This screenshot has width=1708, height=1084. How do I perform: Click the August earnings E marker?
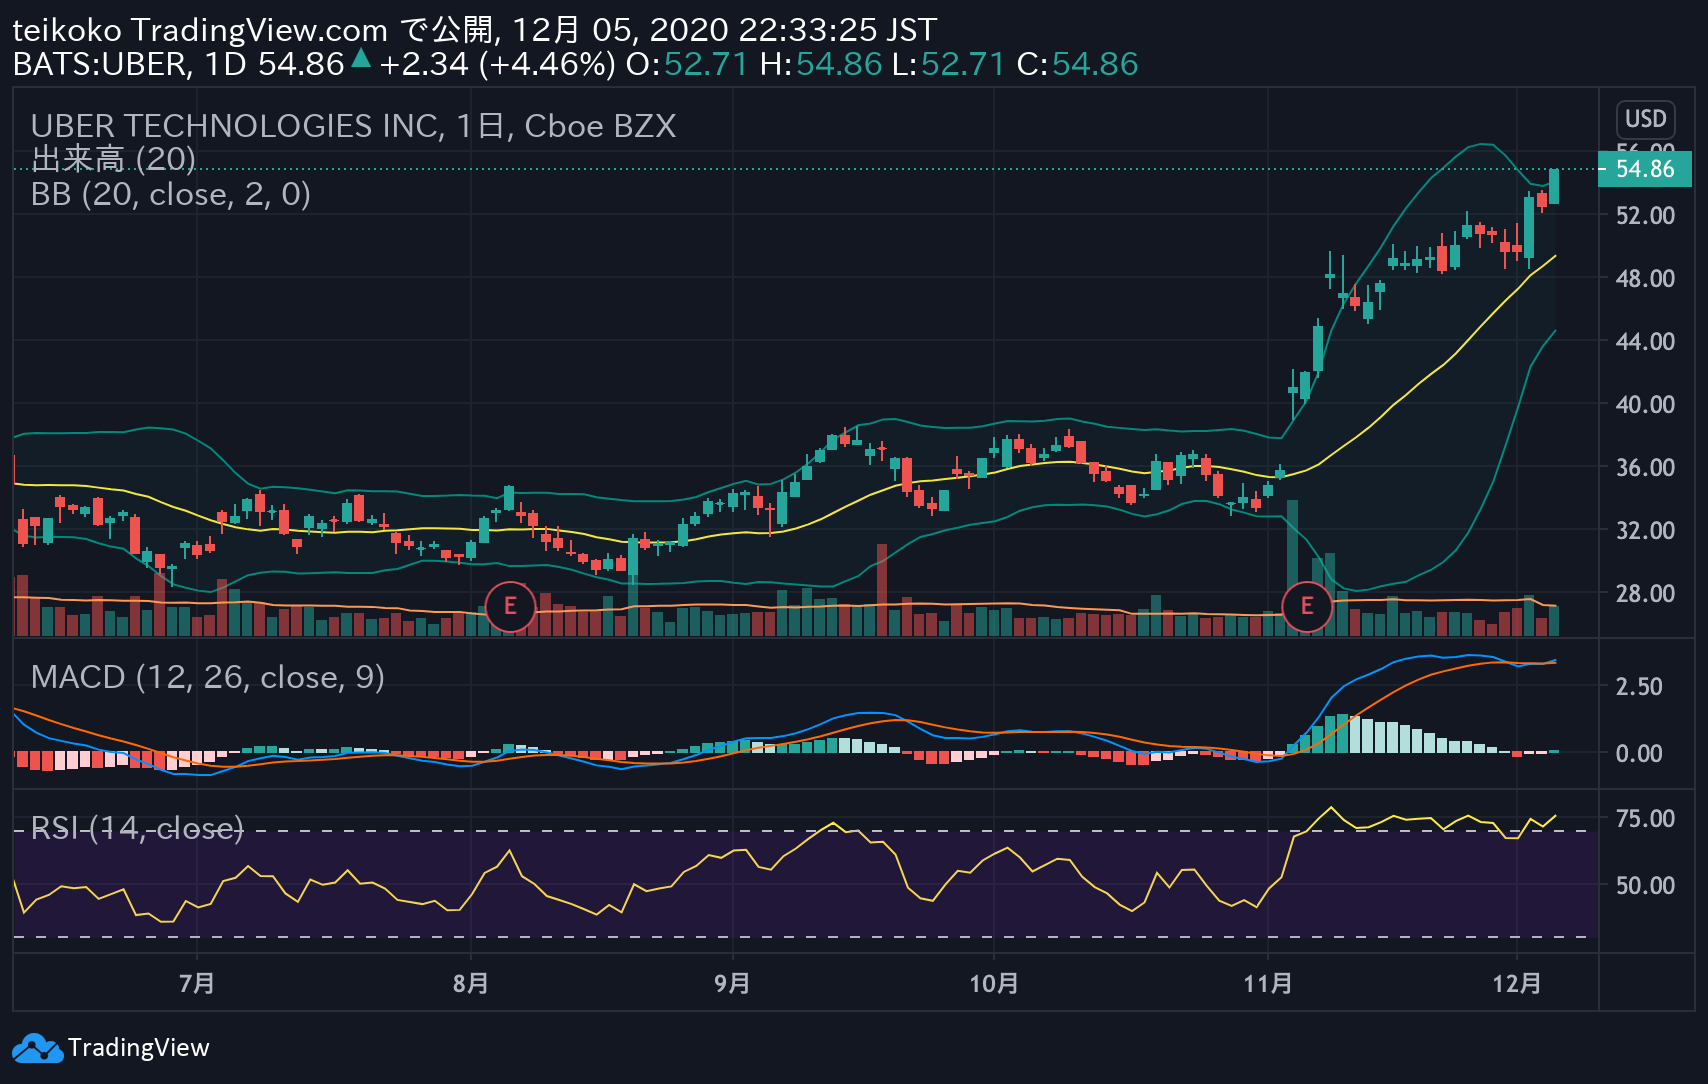coord(510,606)
